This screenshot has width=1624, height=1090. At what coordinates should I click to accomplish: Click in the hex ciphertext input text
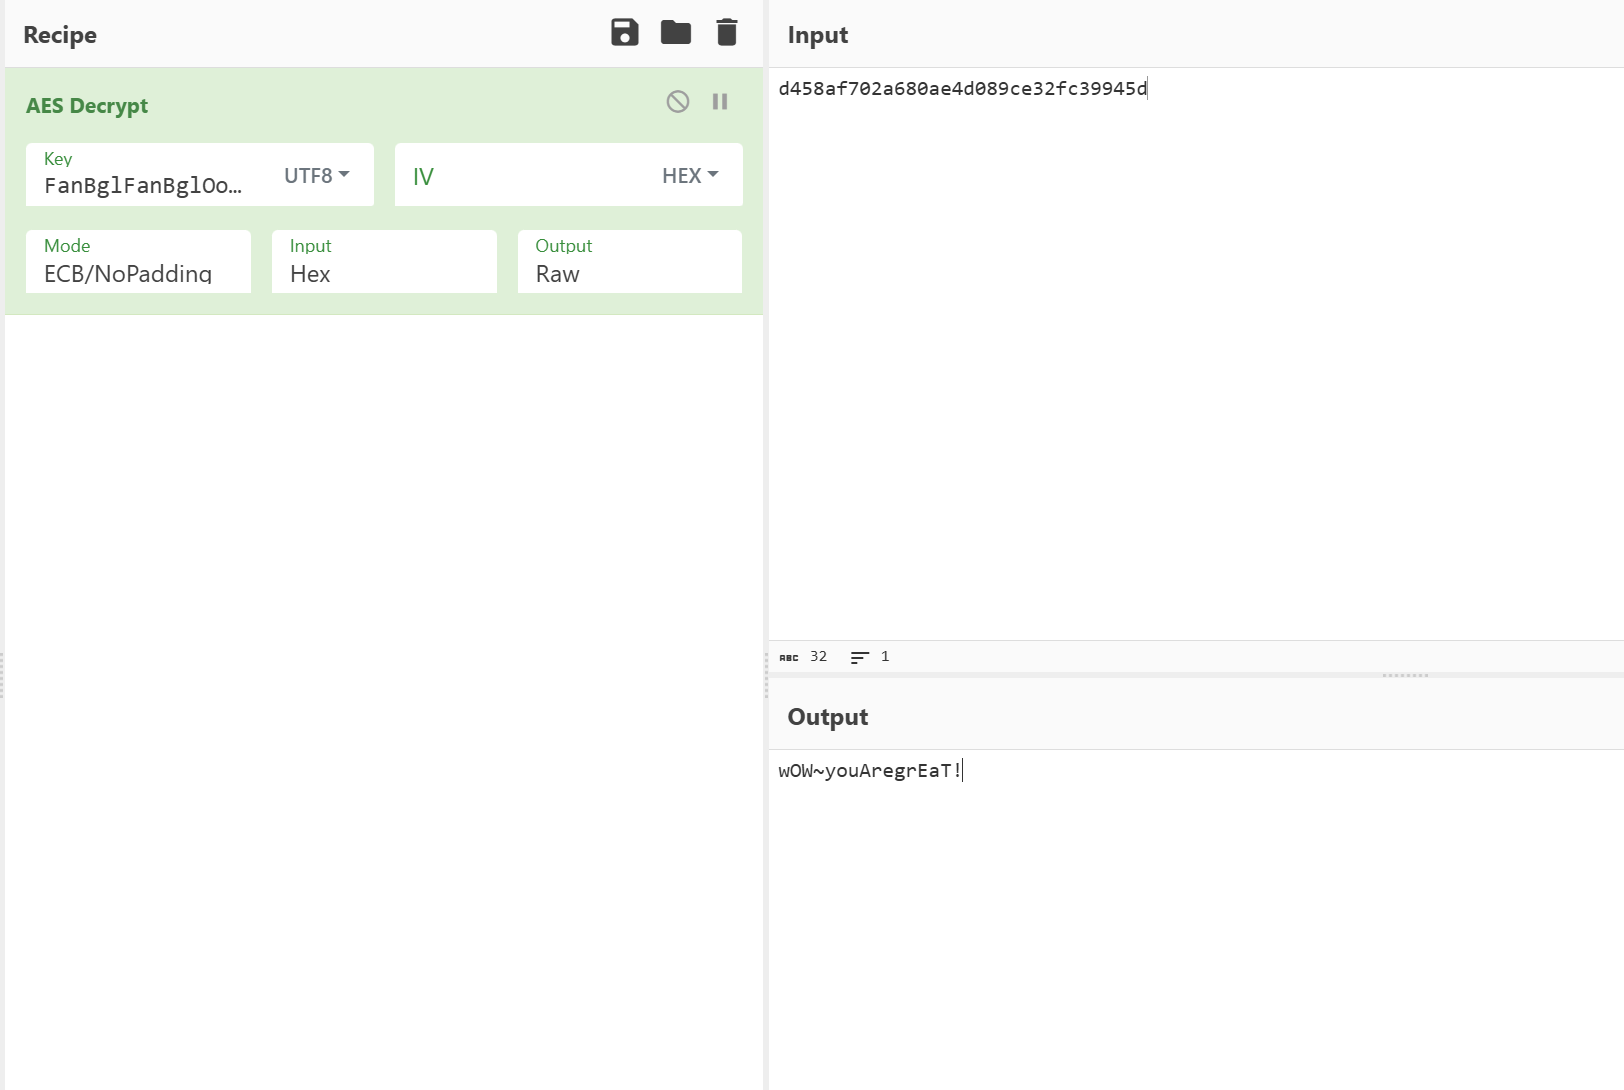pos(962,89)
